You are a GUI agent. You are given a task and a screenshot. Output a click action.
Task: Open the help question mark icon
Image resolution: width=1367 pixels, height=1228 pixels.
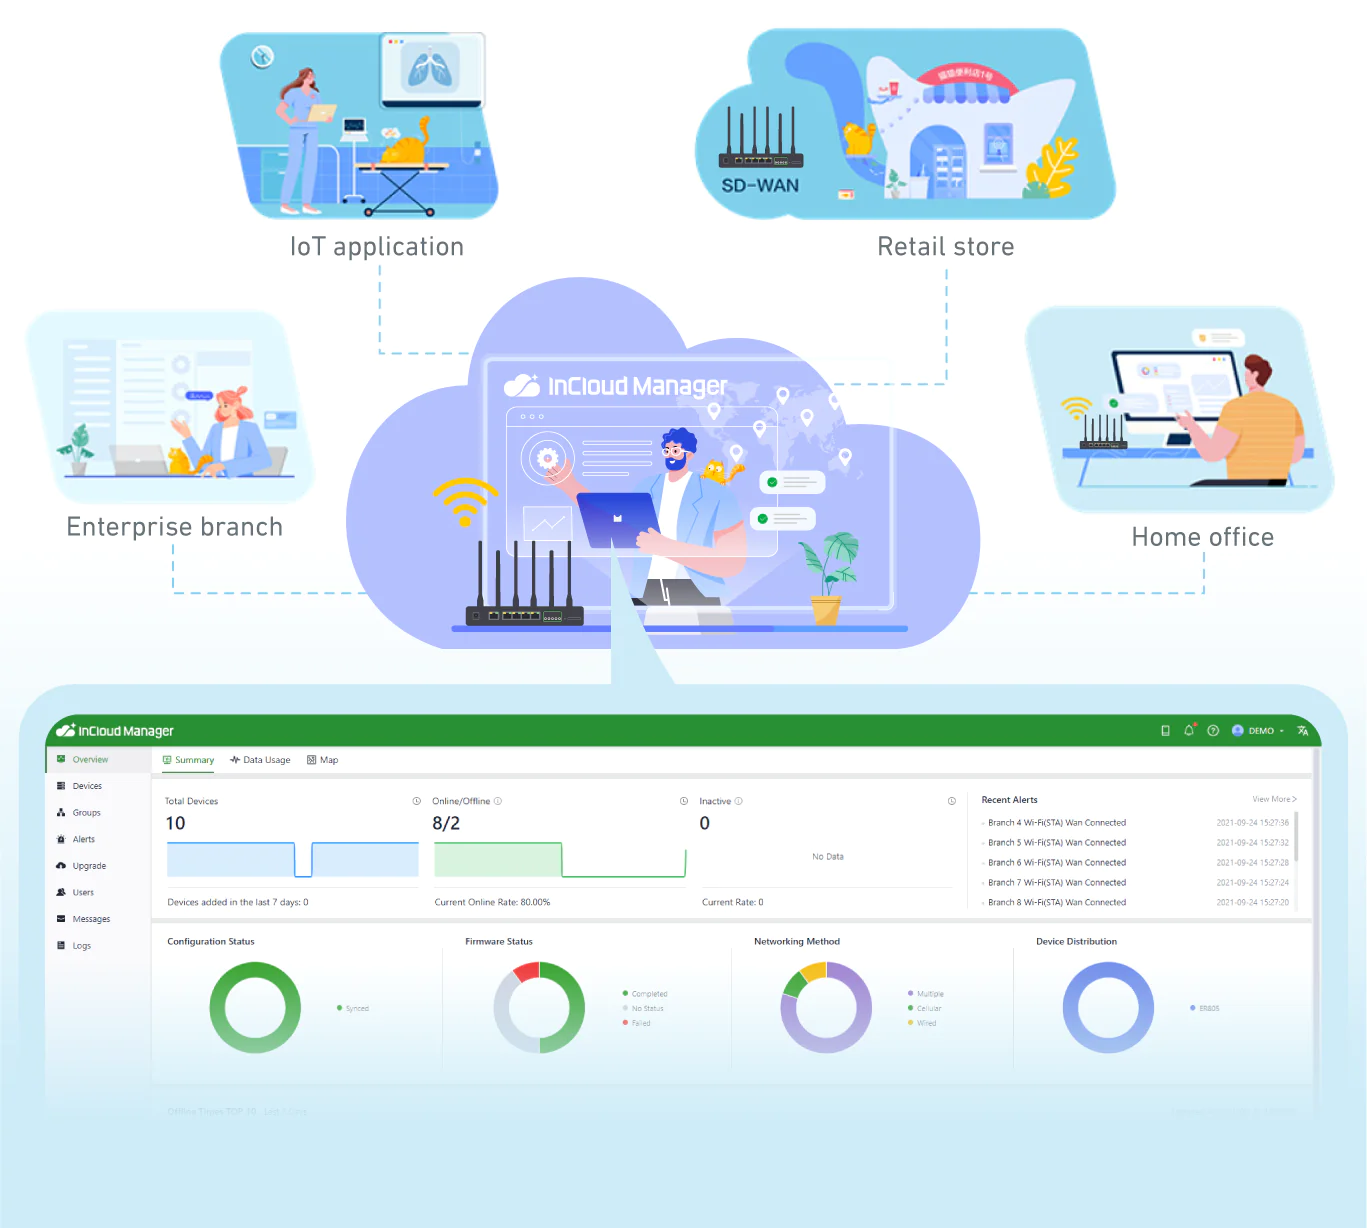(x=1213, y=731)
